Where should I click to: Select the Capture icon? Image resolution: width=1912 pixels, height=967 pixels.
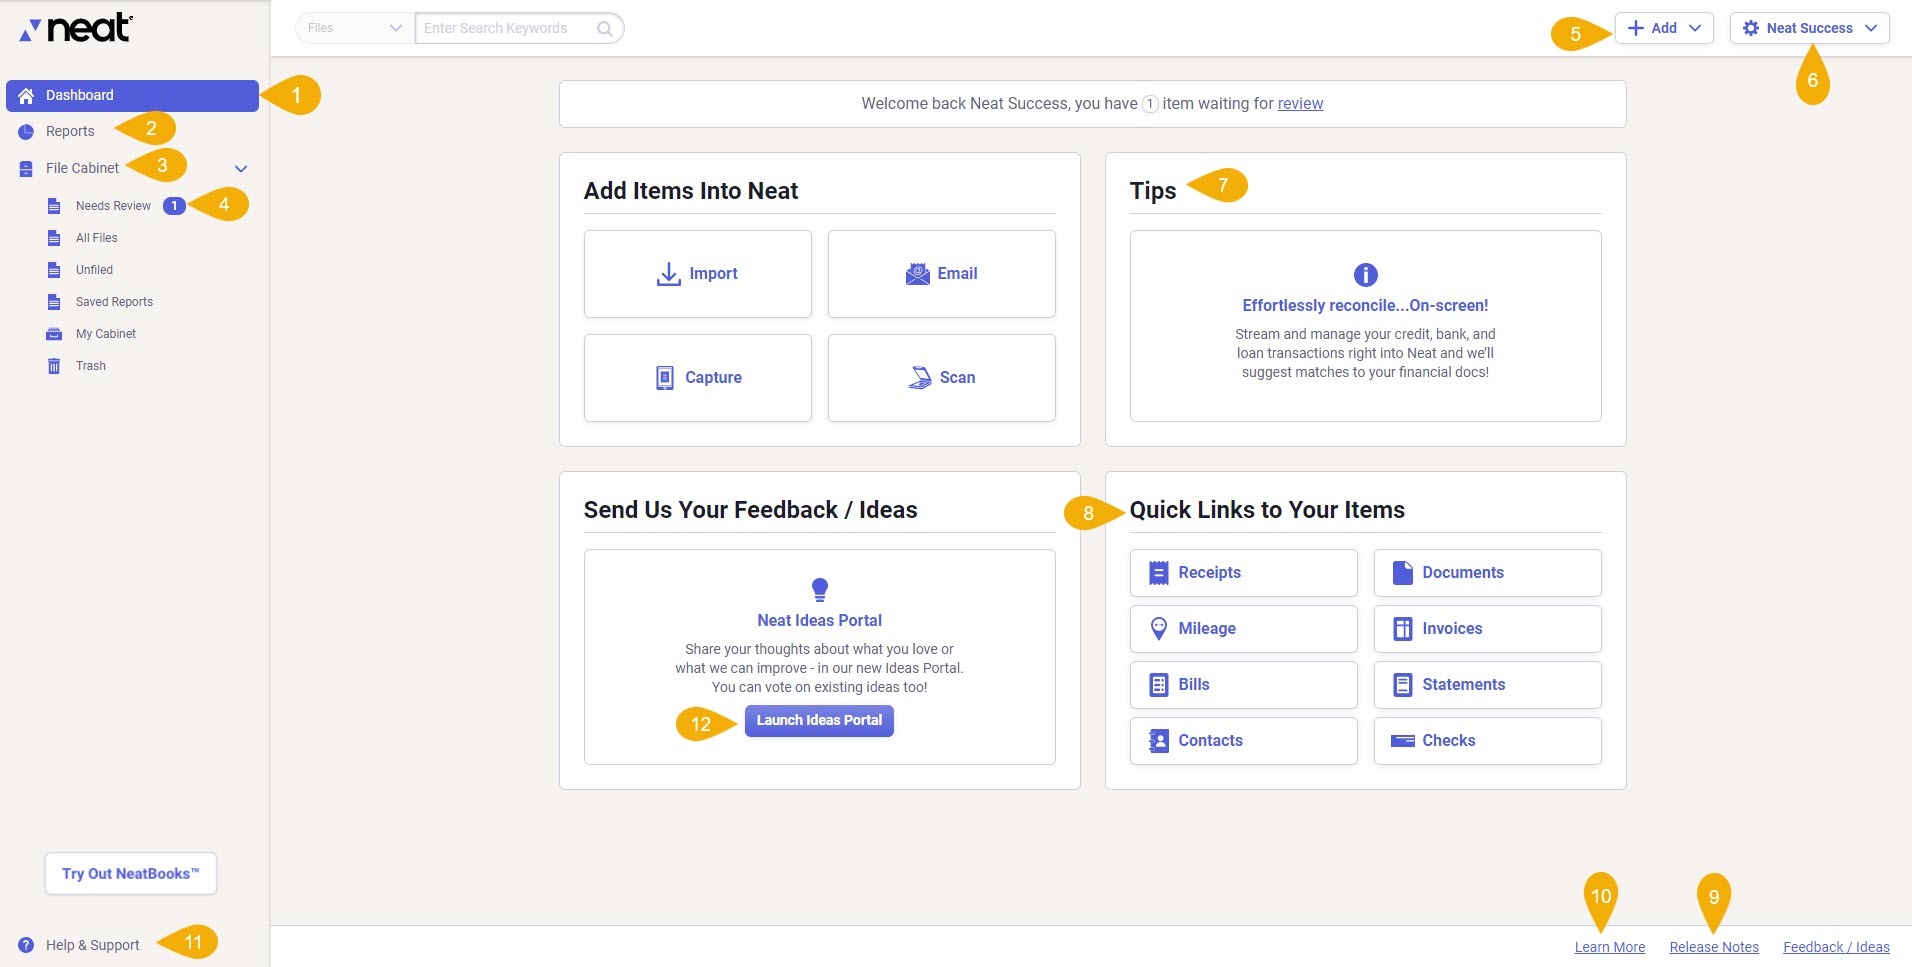click(665, 377)
